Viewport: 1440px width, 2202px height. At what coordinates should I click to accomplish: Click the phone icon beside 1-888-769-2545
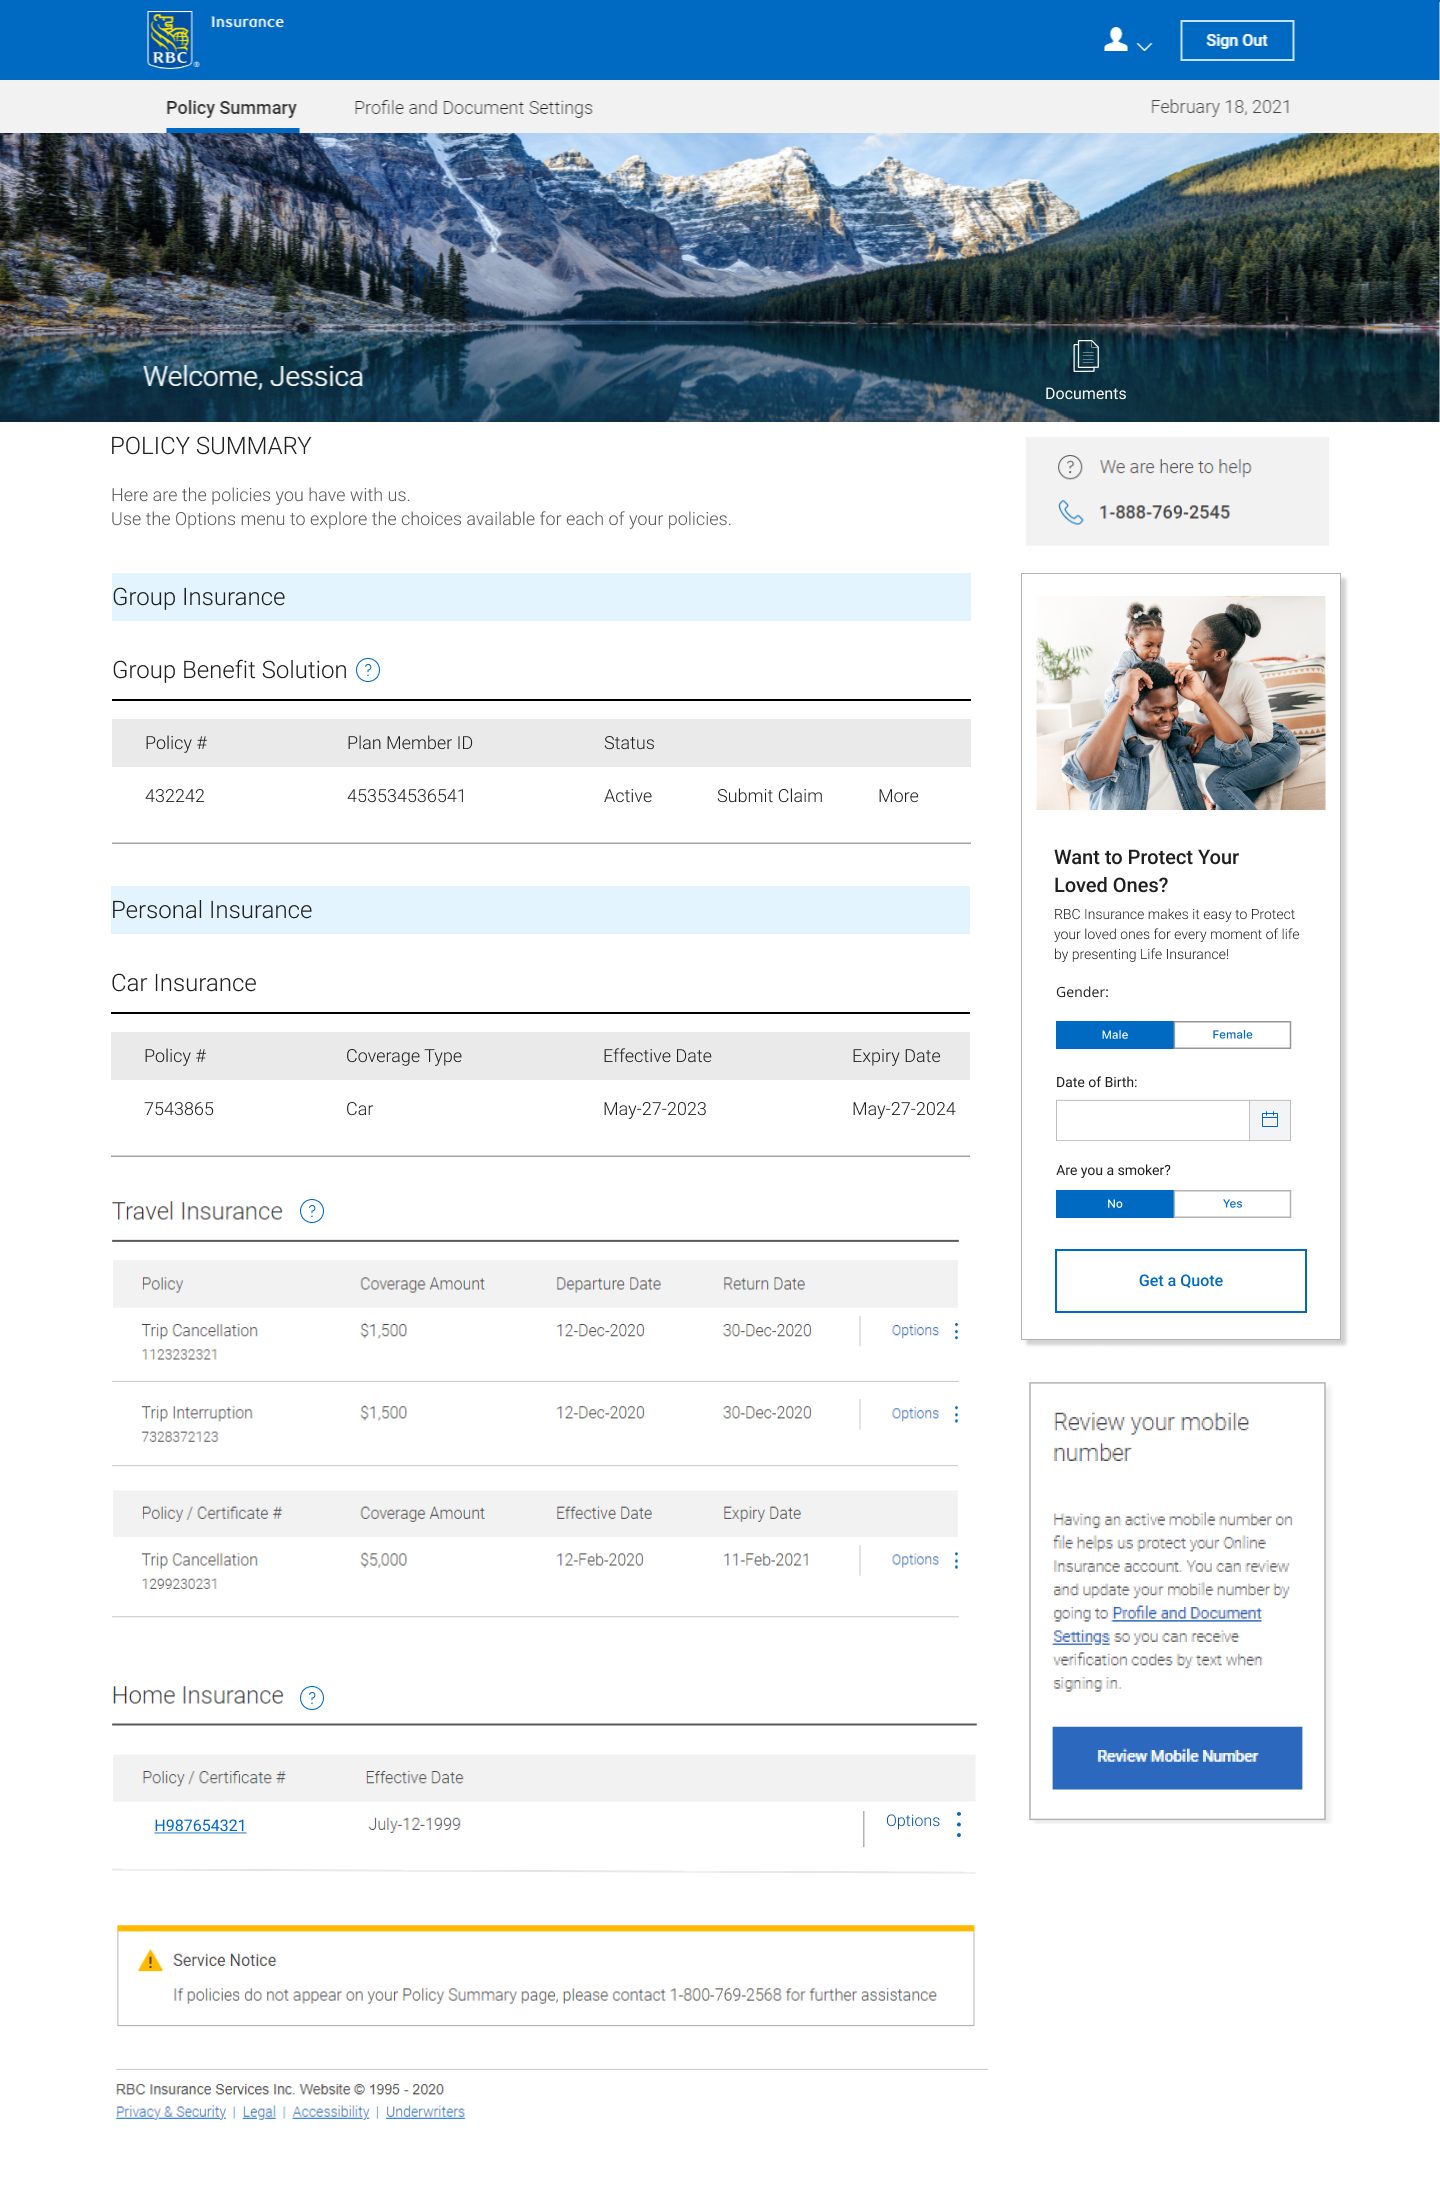coord(1070,512)
